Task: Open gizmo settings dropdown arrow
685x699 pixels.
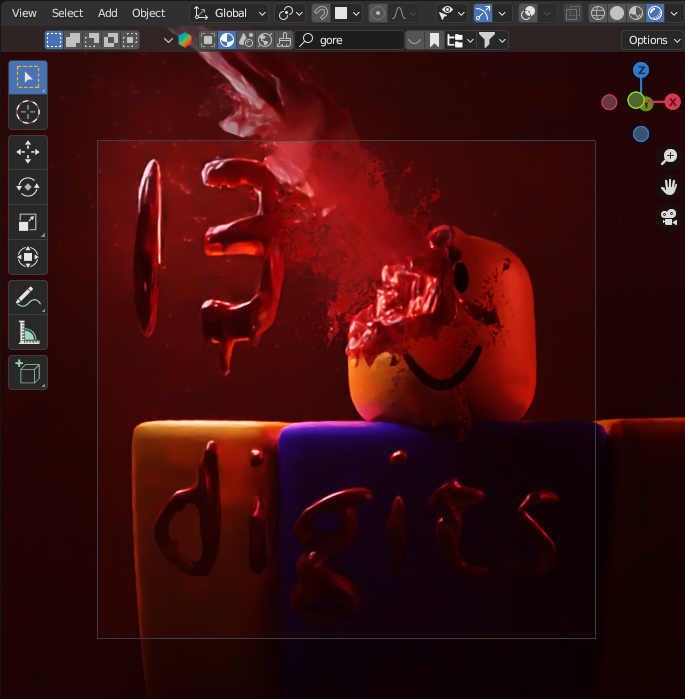Action: (x=502, y=13)
